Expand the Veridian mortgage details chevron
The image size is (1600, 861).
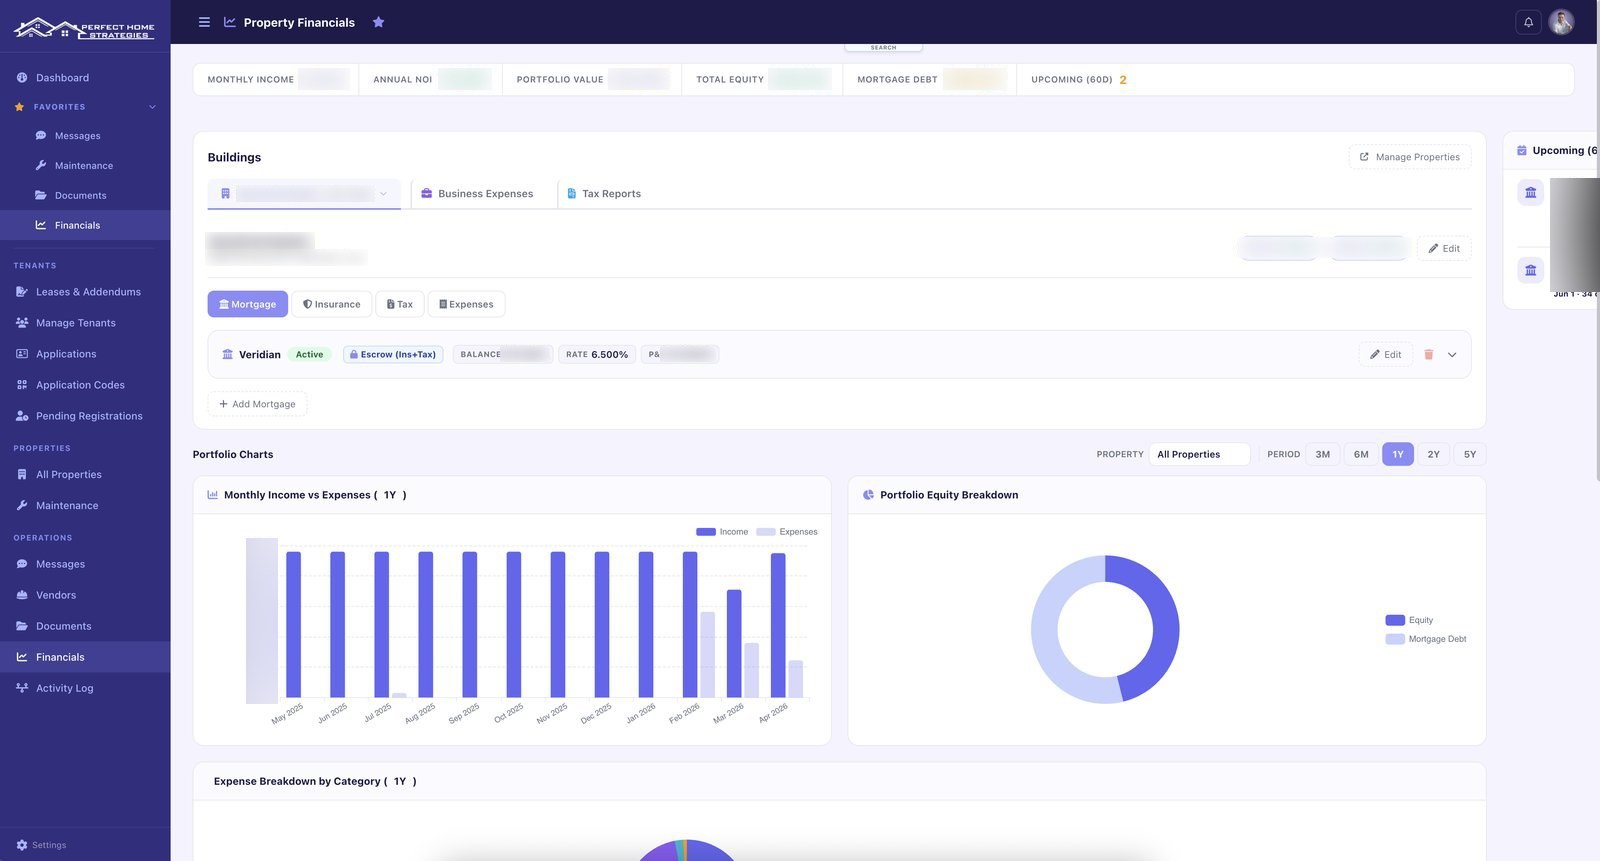[x=1452, y=354]
